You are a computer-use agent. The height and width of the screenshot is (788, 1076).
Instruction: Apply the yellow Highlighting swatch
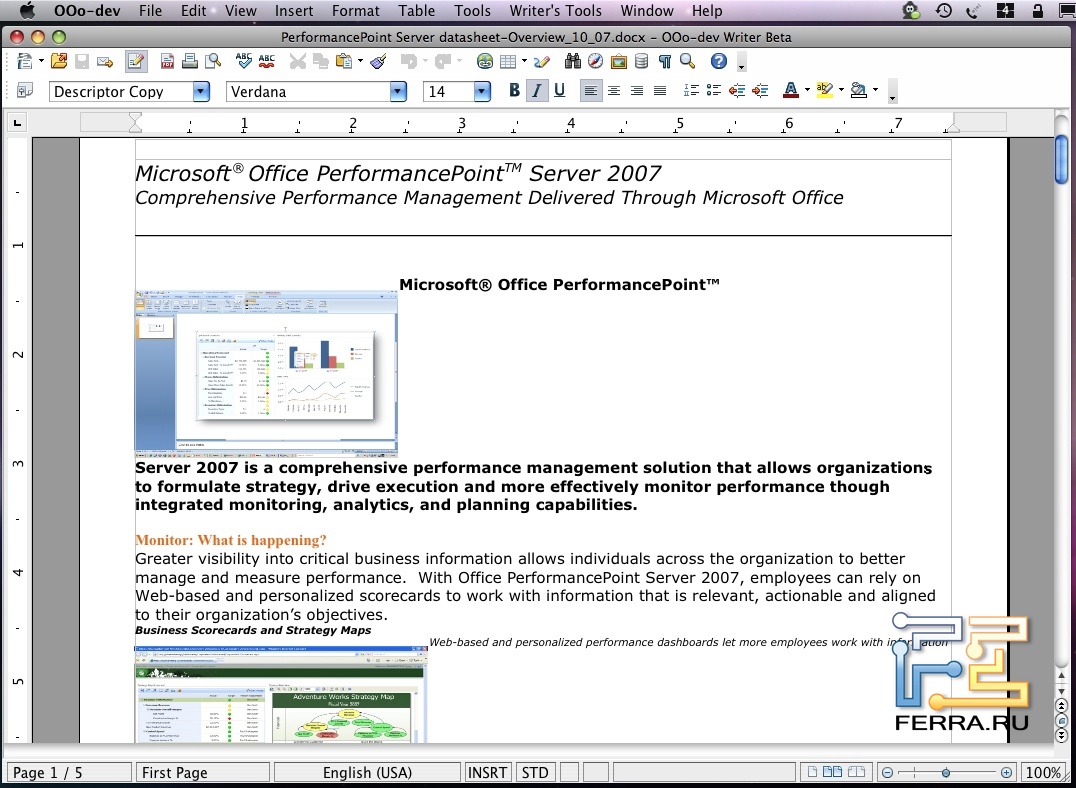(825, 91)
